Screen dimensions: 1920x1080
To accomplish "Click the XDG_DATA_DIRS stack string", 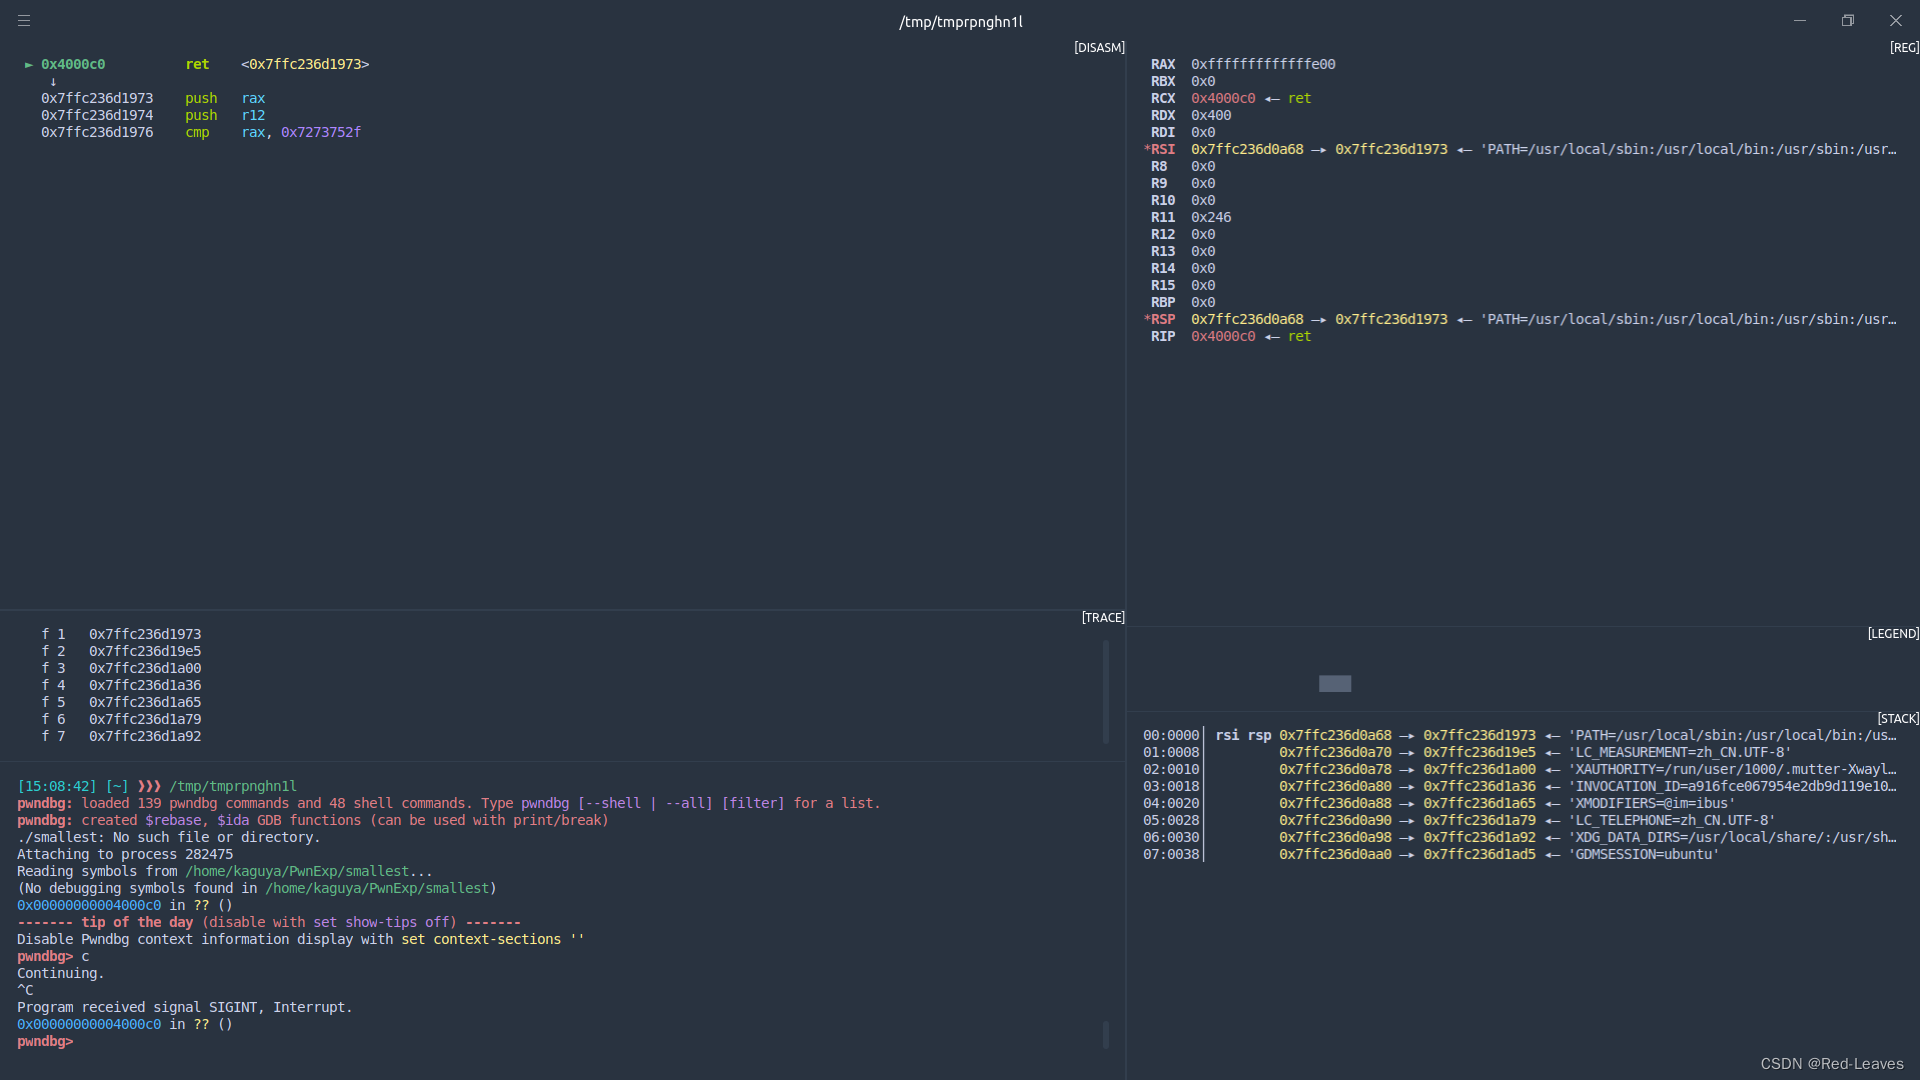I will point(1732,837).
